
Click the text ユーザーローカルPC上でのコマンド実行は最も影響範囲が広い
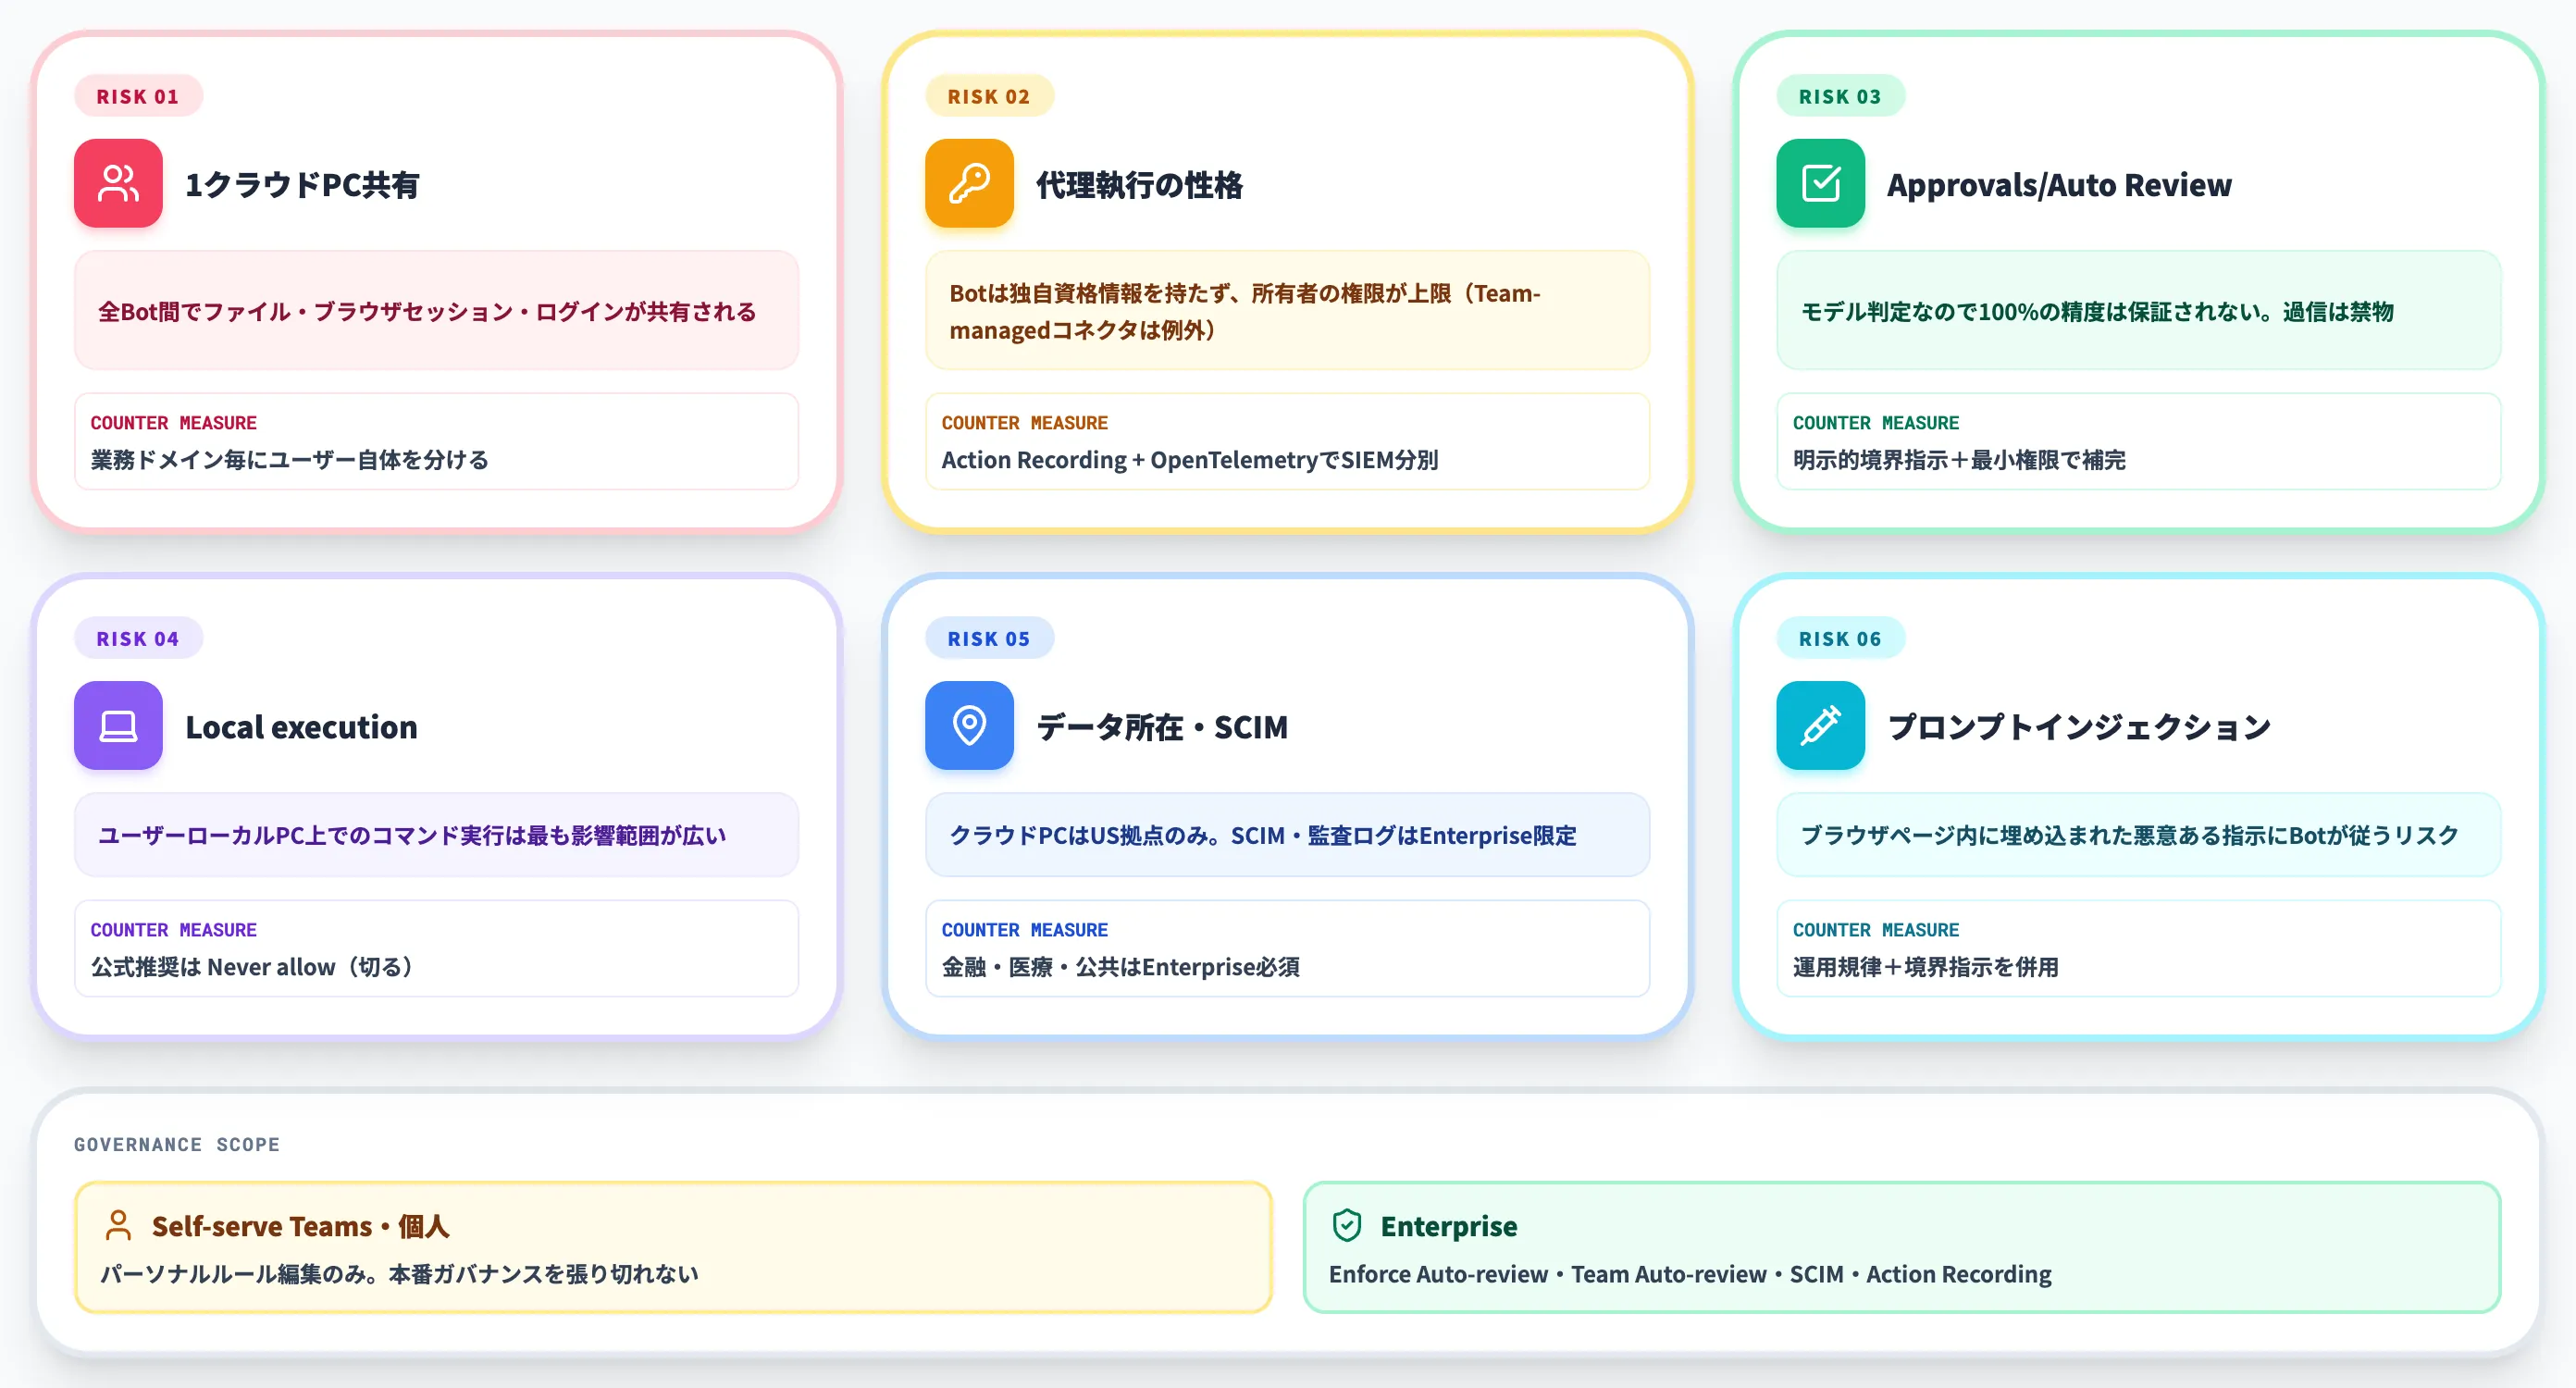tap(412, 835)
